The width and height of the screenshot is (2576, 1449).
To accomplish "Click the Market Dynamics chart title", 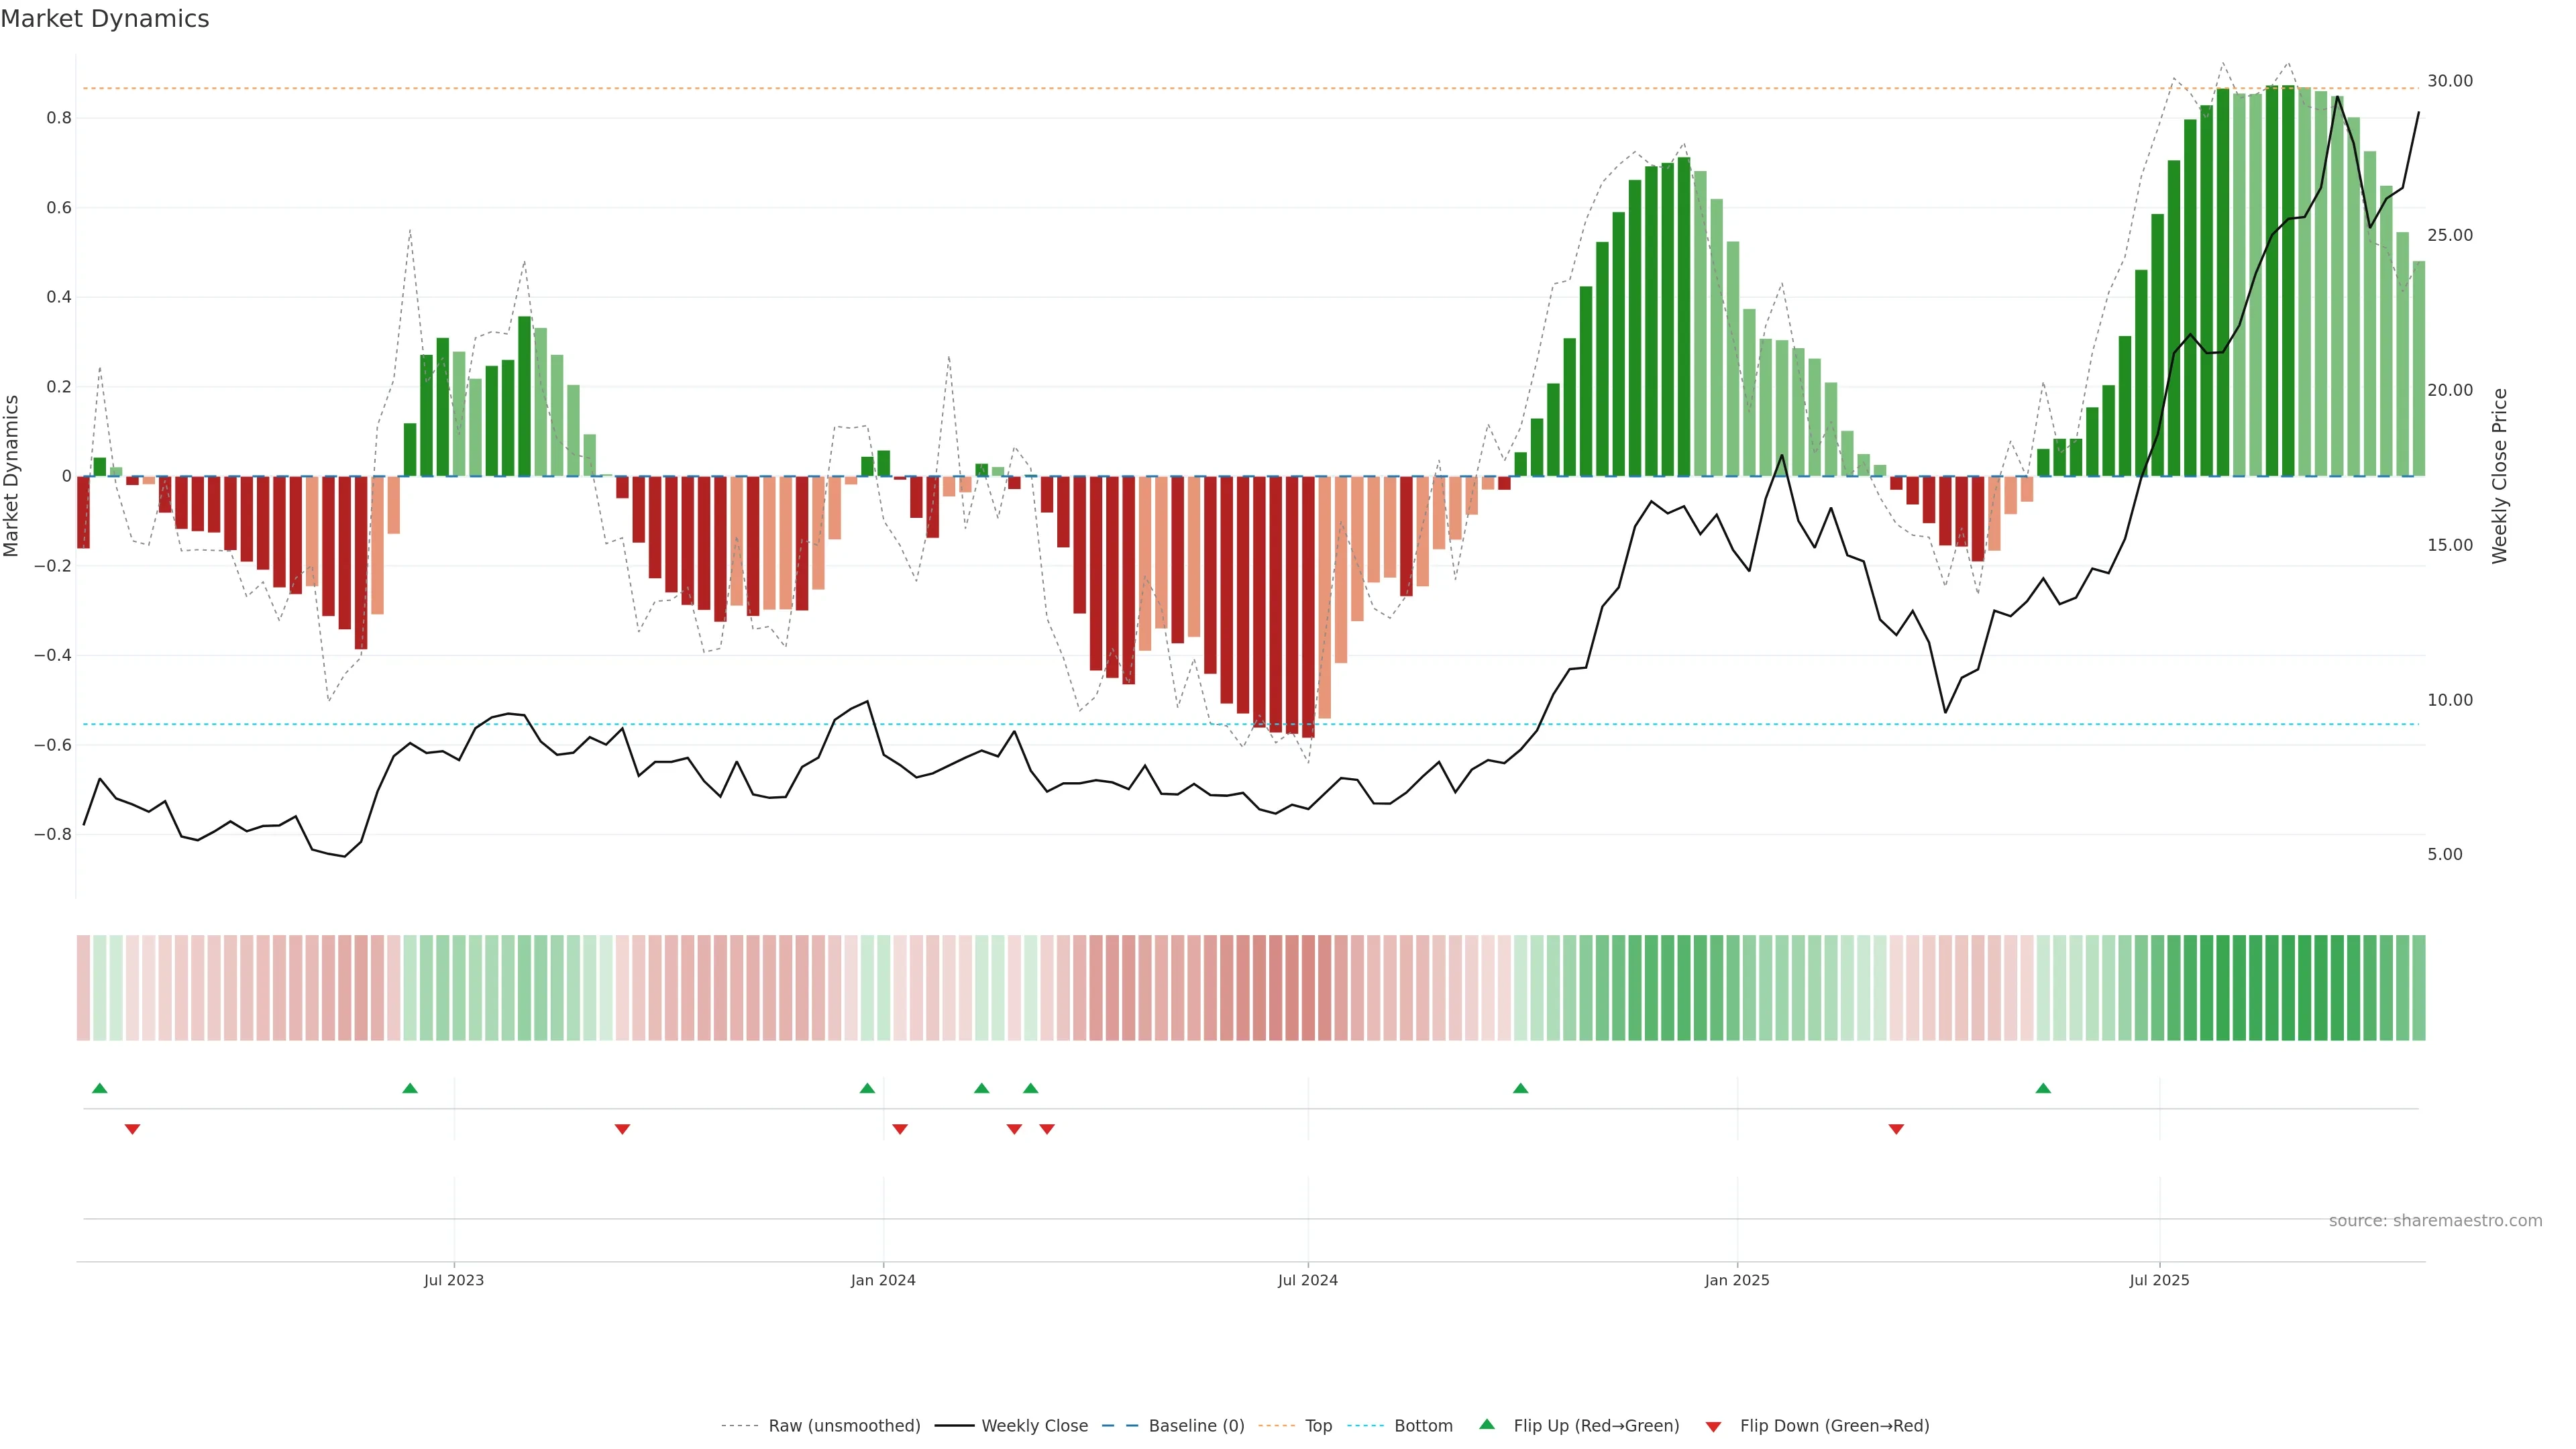I will coord(105,19).
